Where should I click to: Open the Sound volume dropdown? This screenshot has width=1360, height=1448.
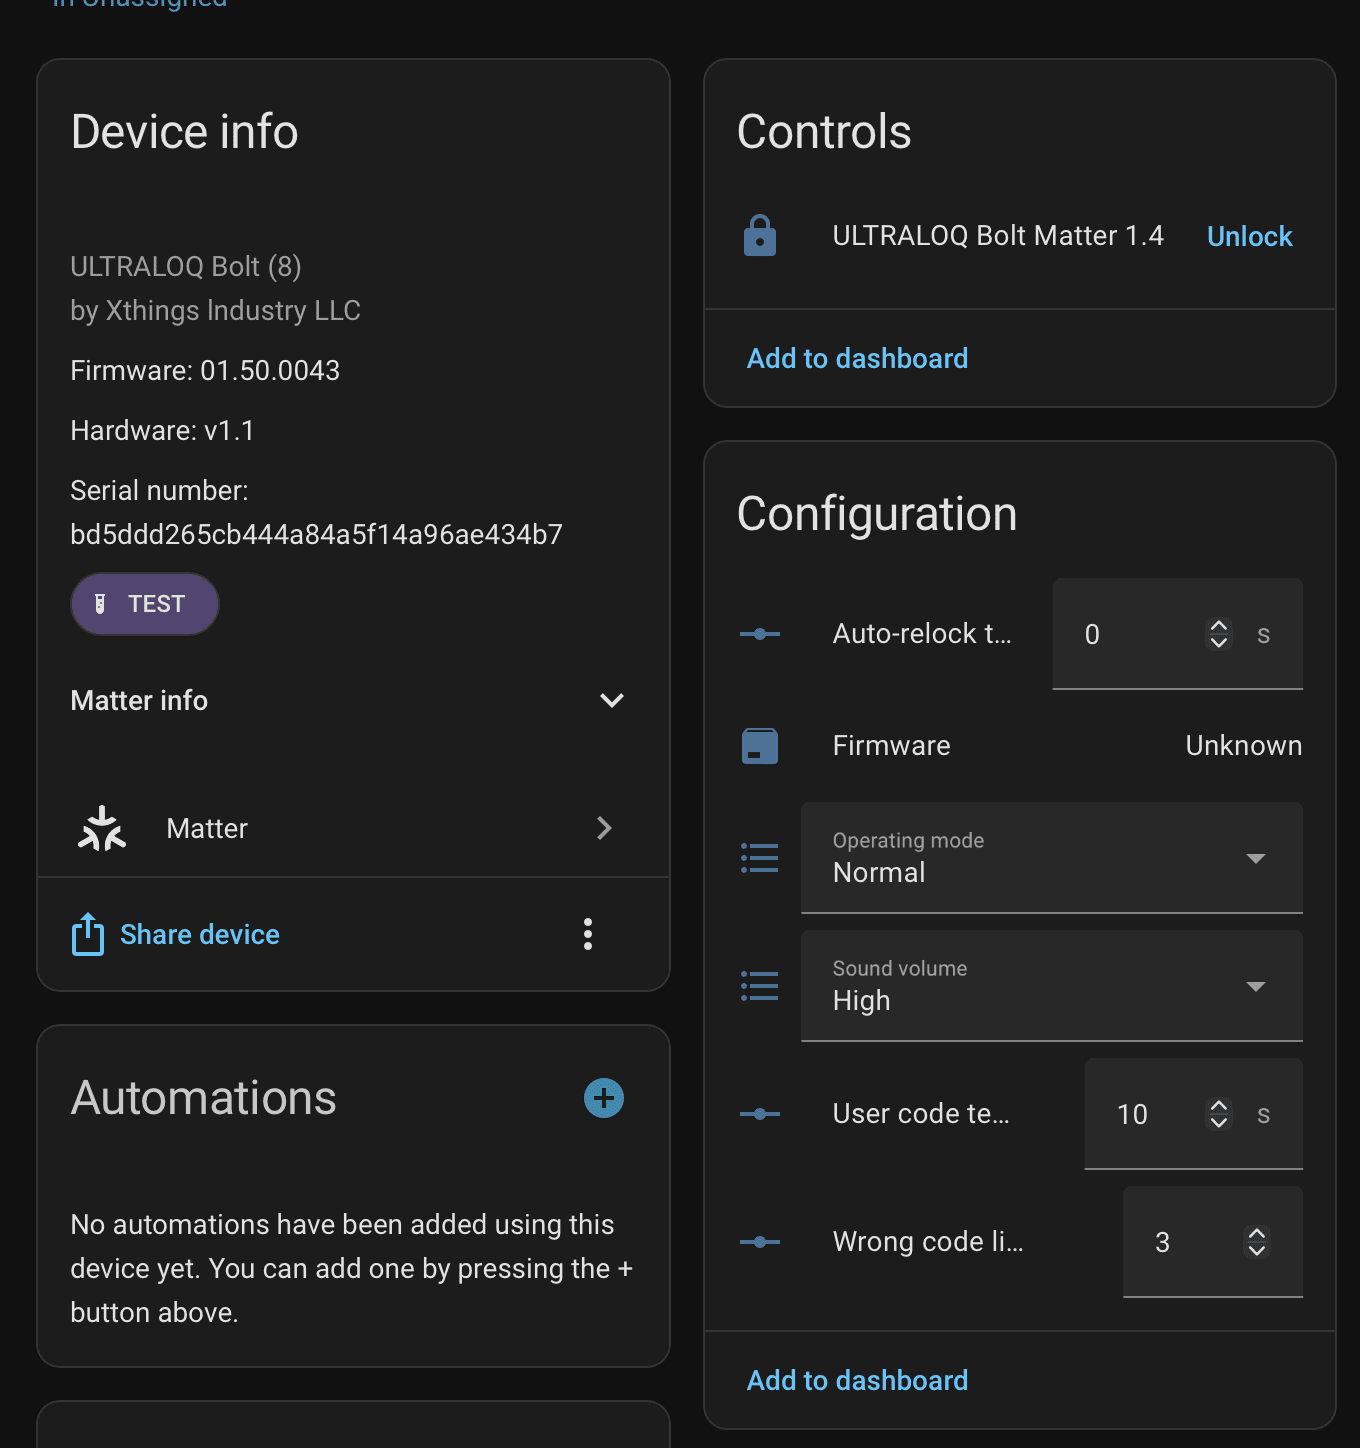coord(1051,986)
